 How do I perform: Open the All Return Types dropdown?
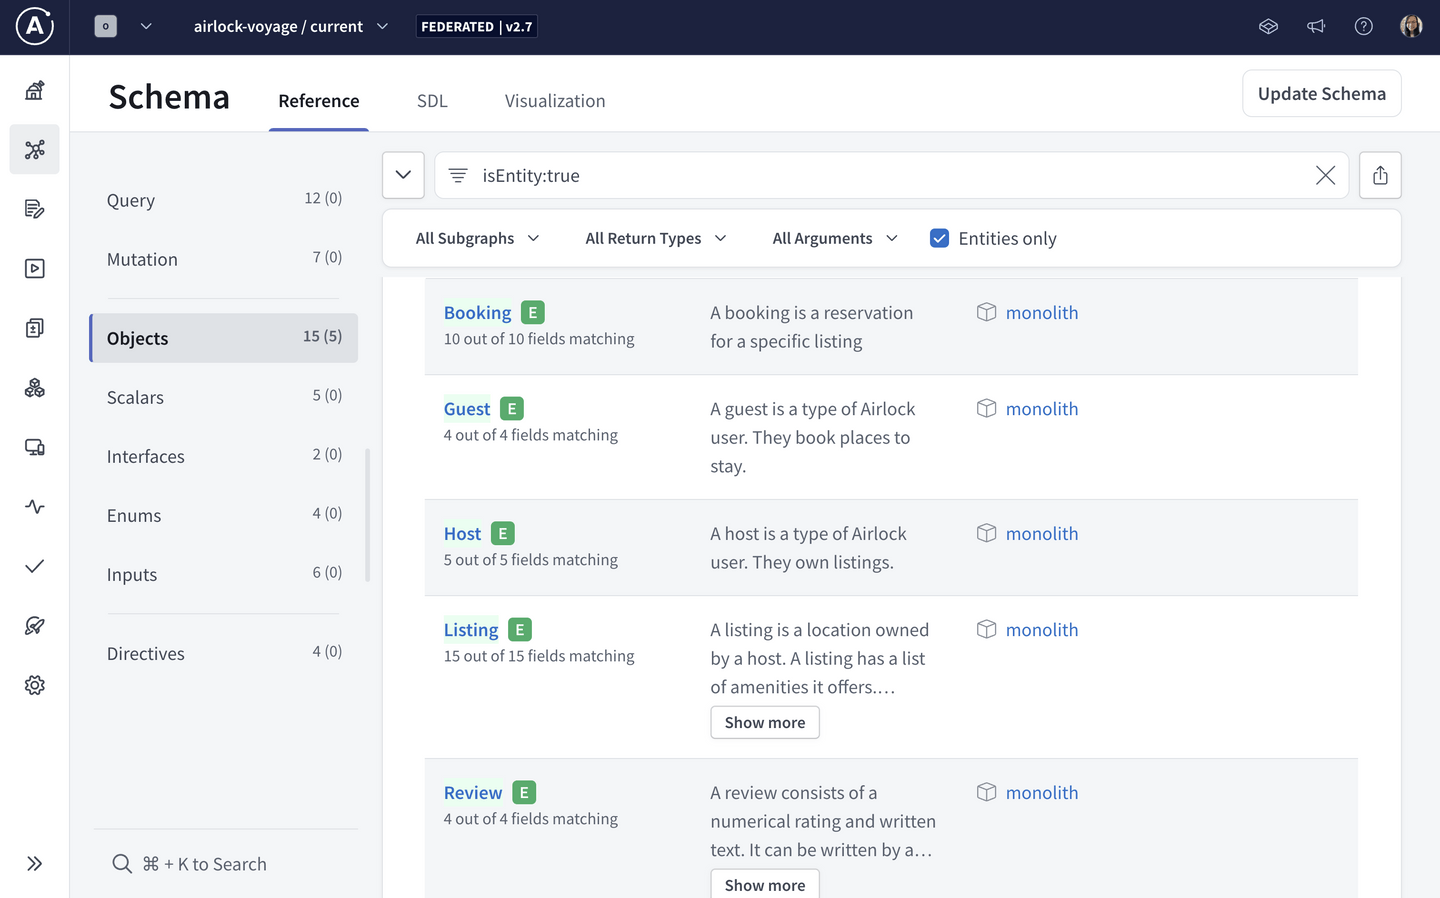coord(655,238)
